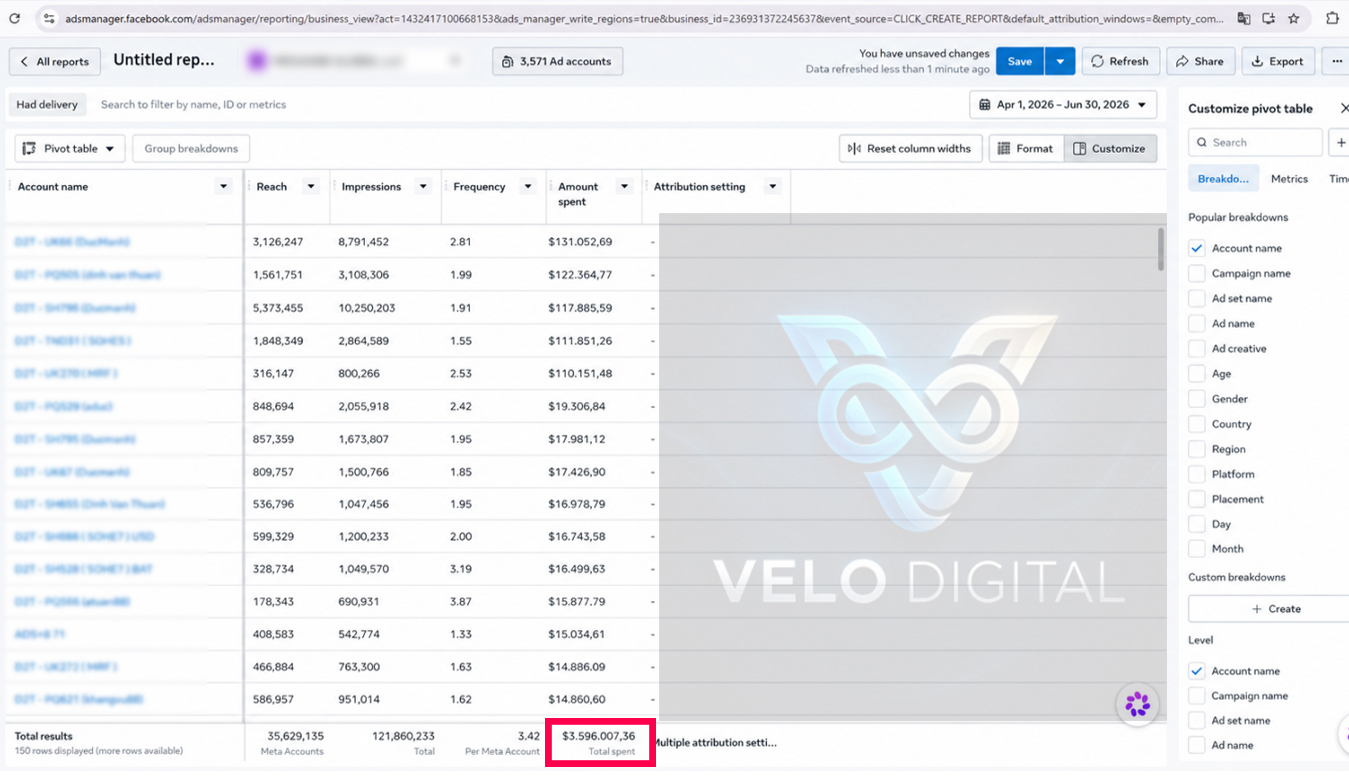Go back to All reports
The image size is (1349, 778).
[x=55, y=62]
